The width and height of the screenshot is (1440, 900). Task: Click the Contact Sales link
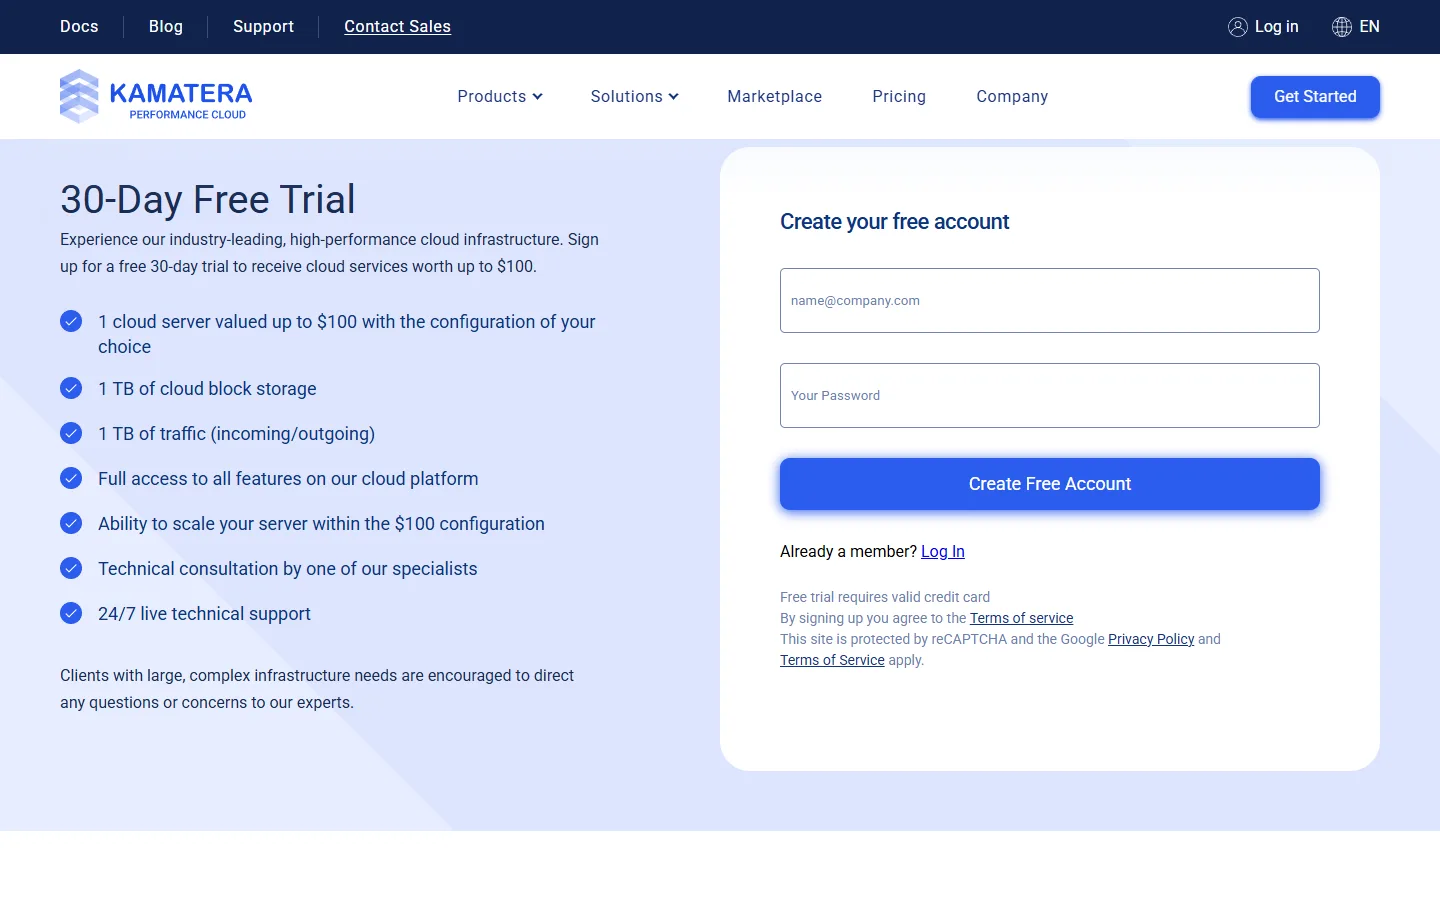(x=397, y=27)
